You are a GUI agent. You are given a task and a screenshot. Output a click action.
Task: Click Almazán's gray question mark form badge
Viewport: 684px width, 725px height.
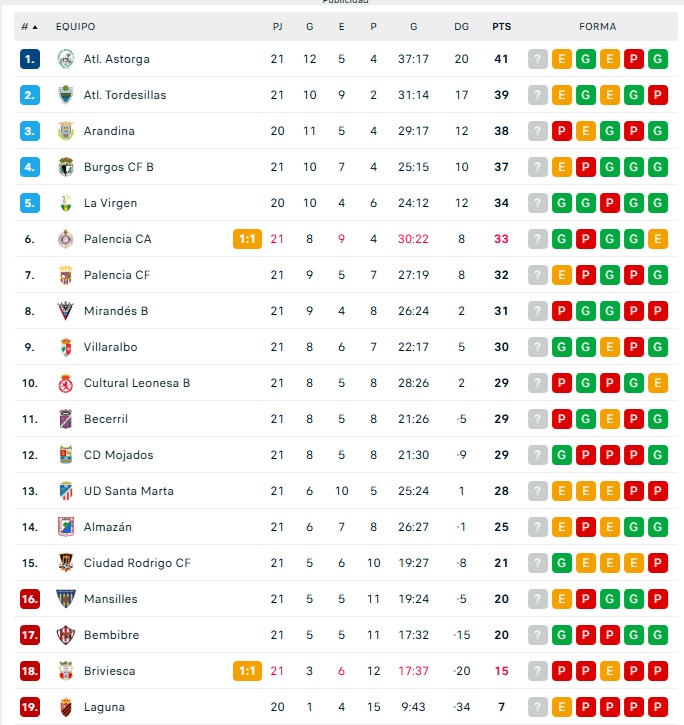(x=538, y=527)
